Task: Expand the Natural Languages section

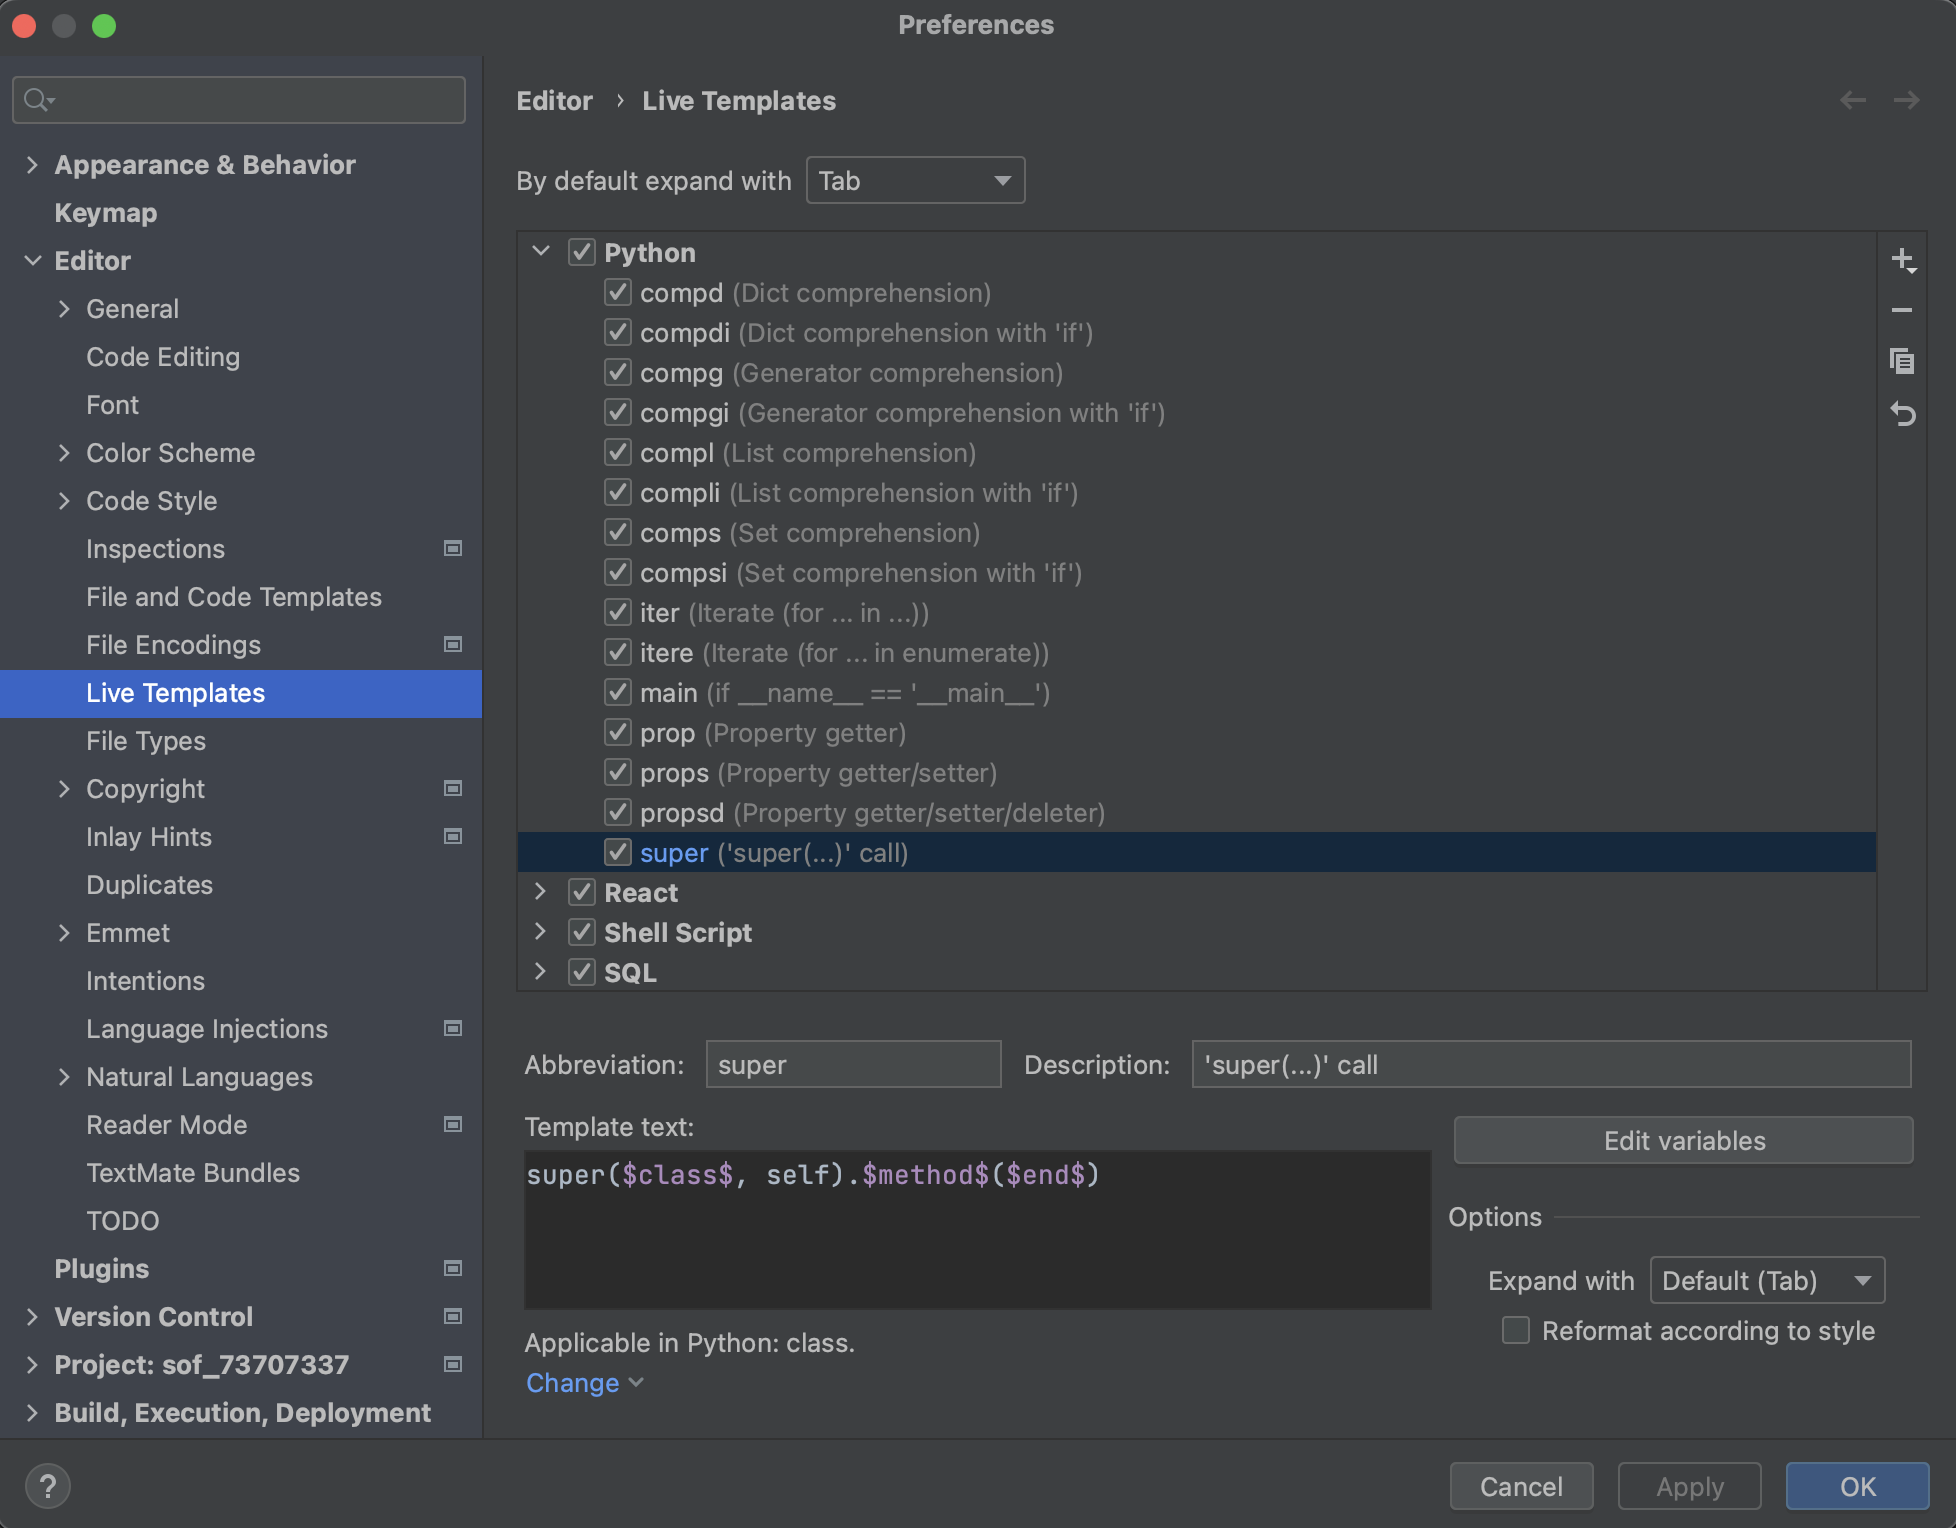Action: (64, 1077)
